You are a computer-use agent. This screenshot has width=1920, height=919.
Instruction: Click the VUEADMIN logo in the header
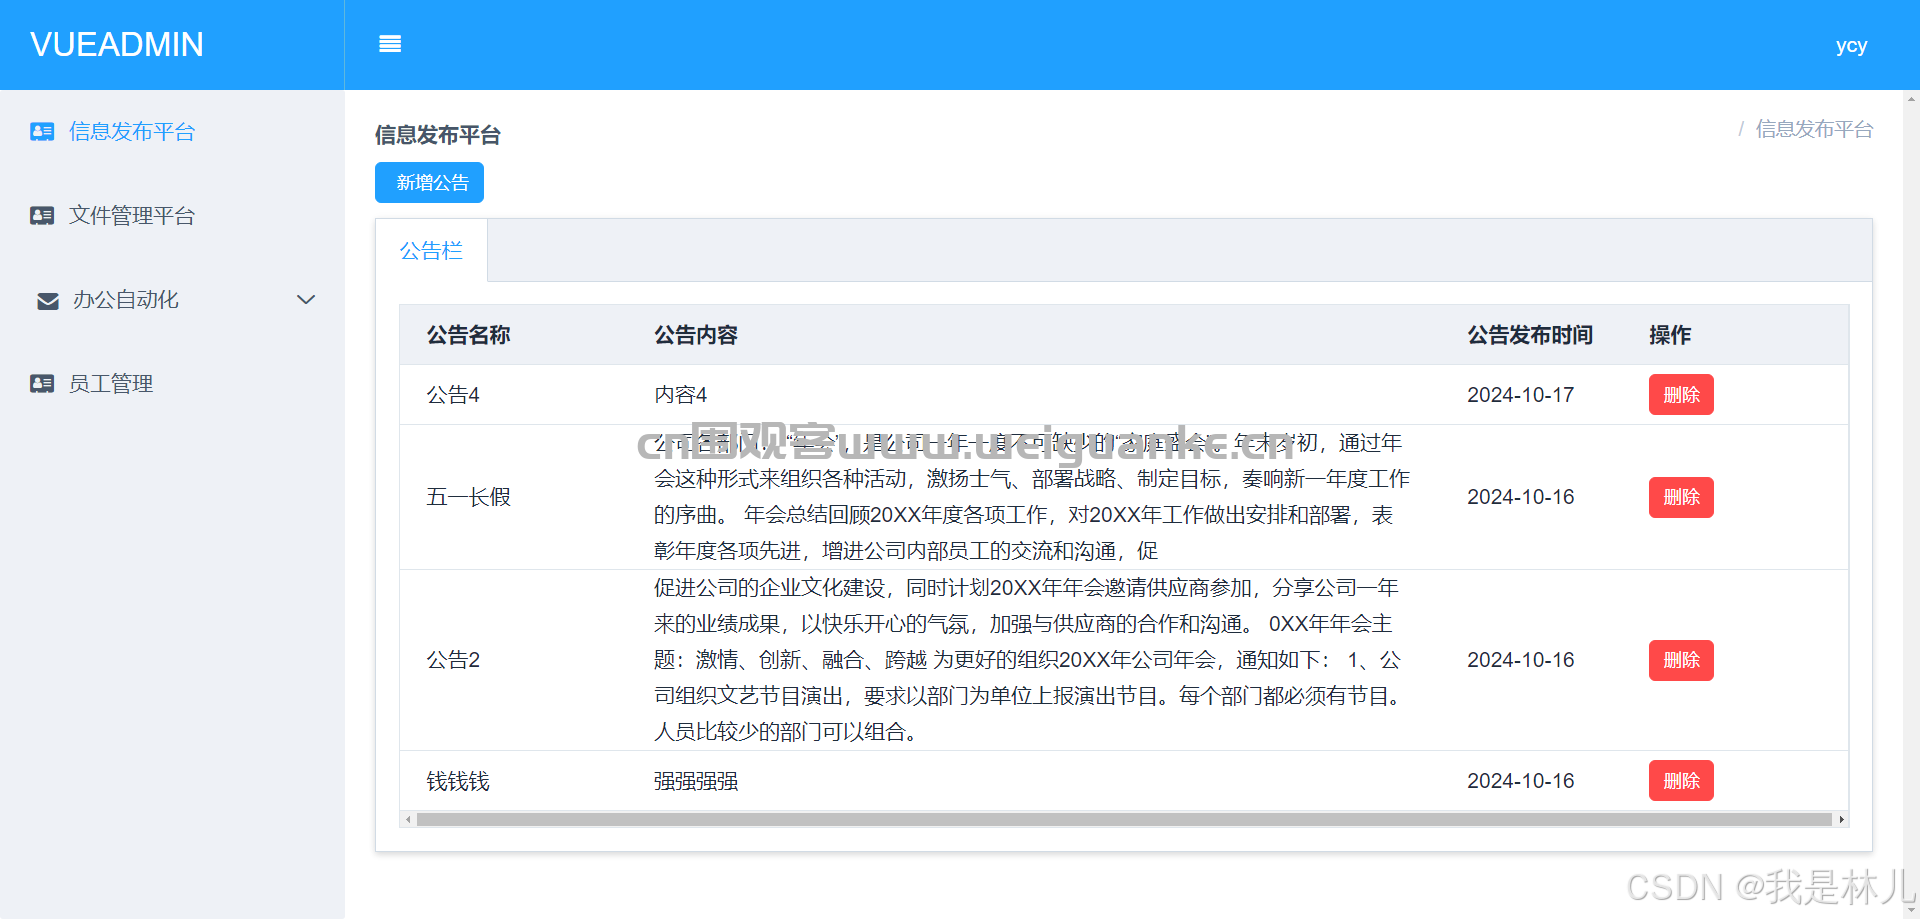117,44
